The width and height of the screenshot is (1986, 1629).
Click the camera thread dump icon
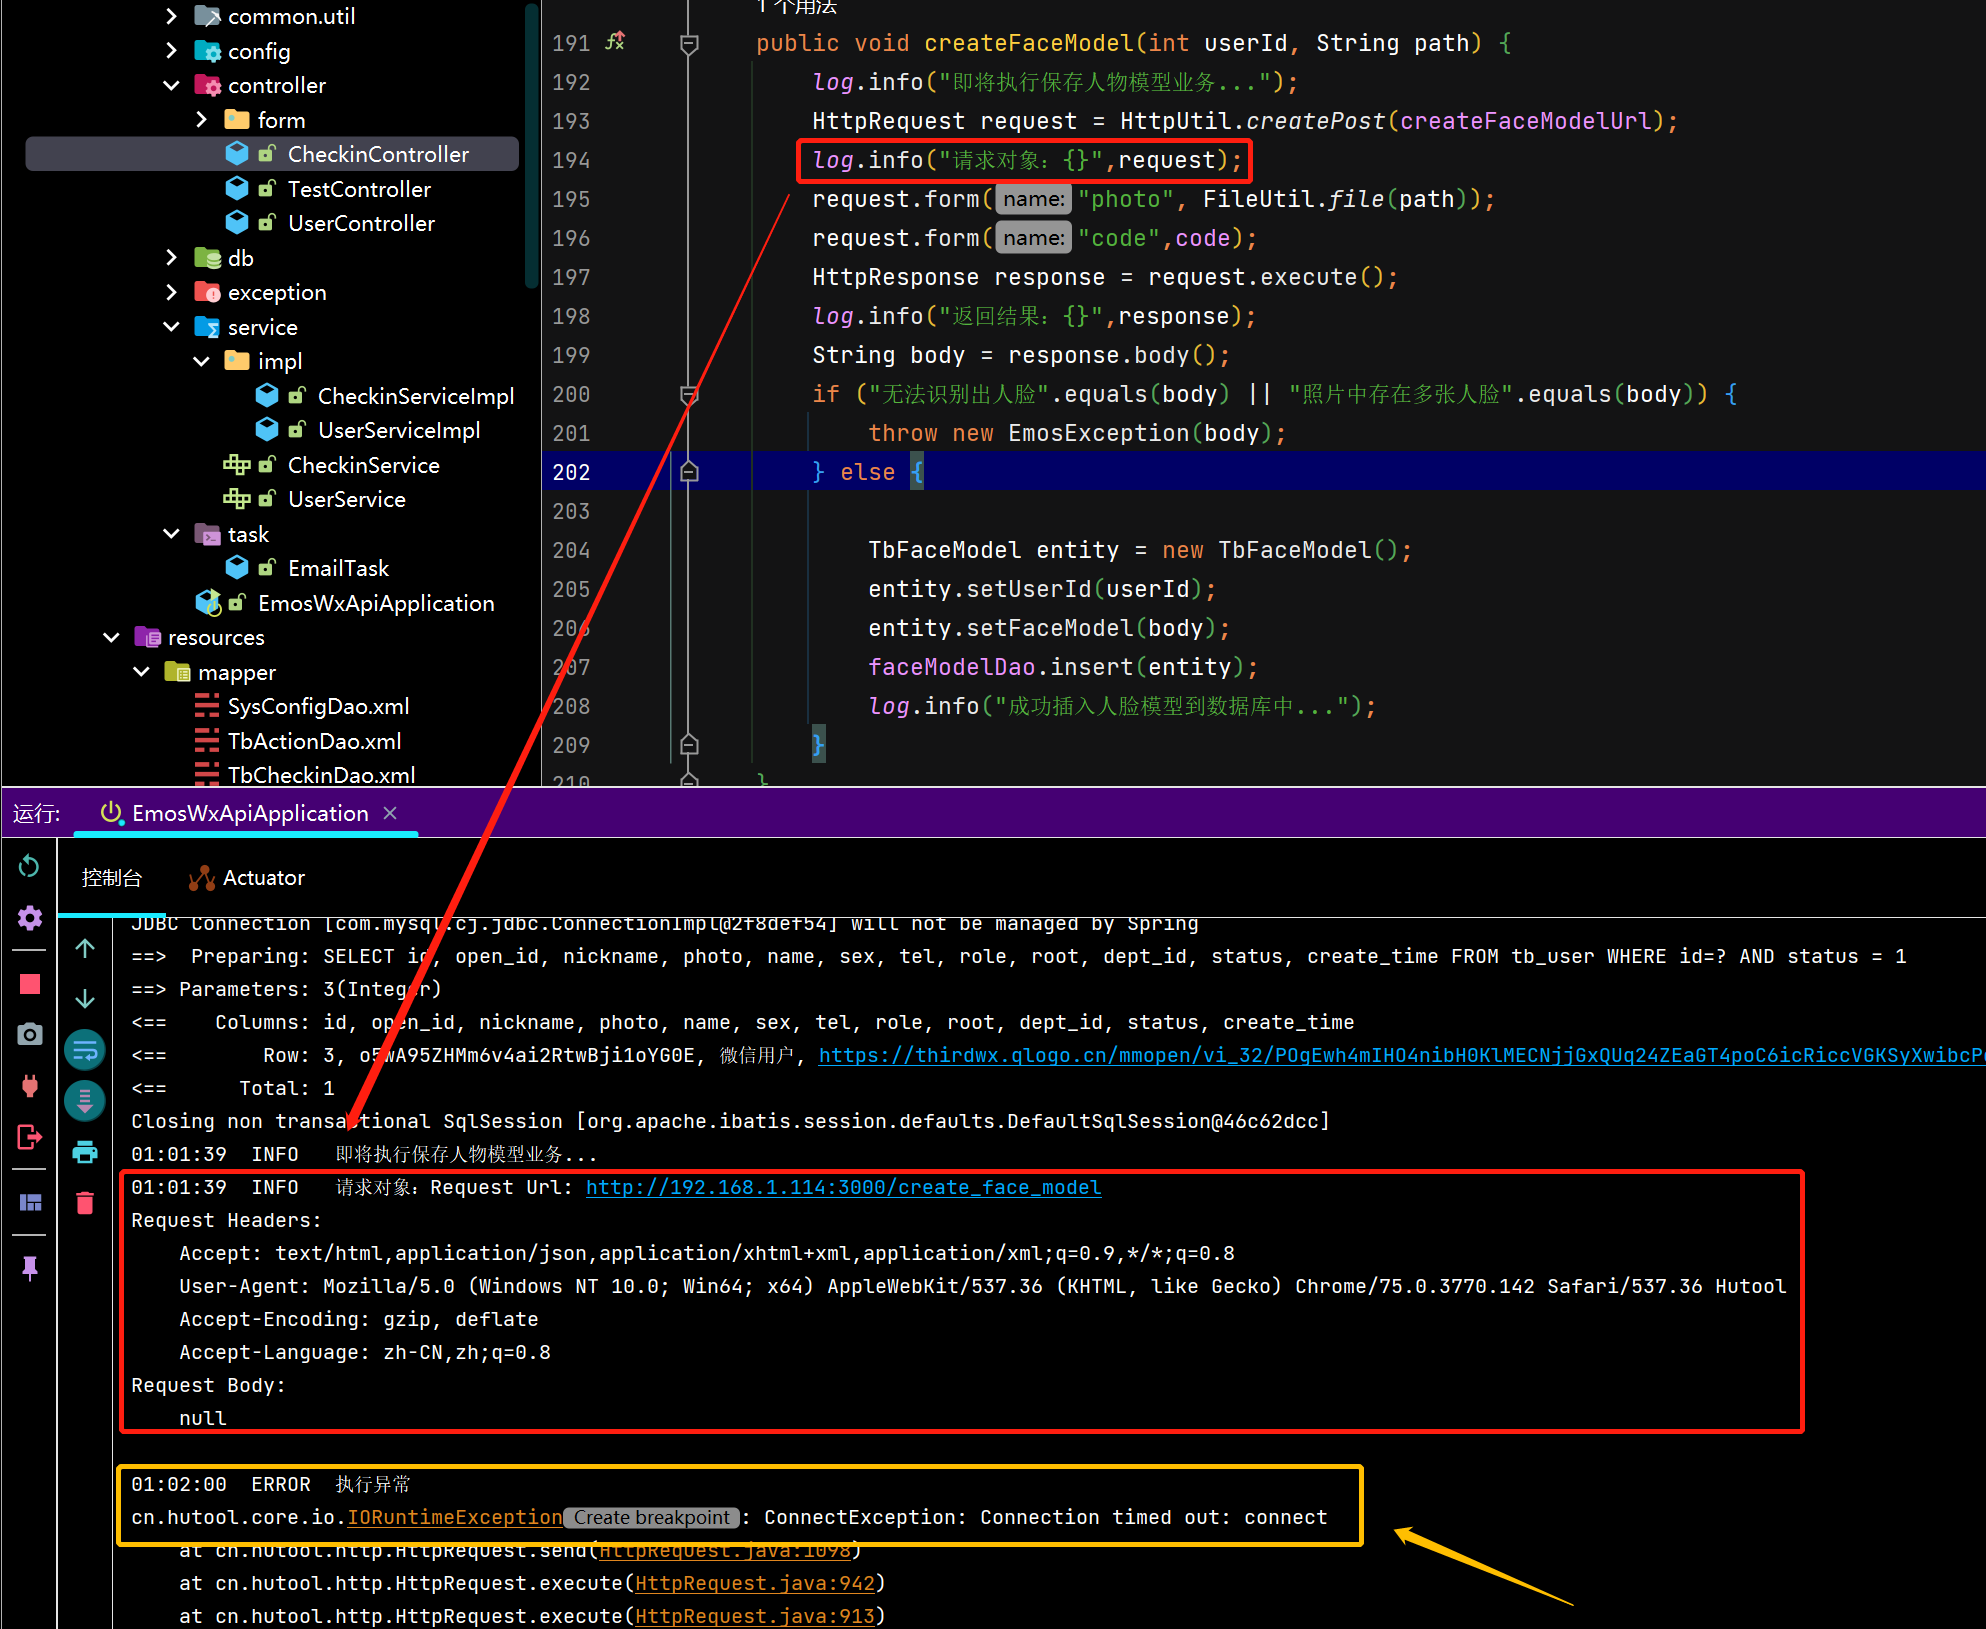point(30,1034)
